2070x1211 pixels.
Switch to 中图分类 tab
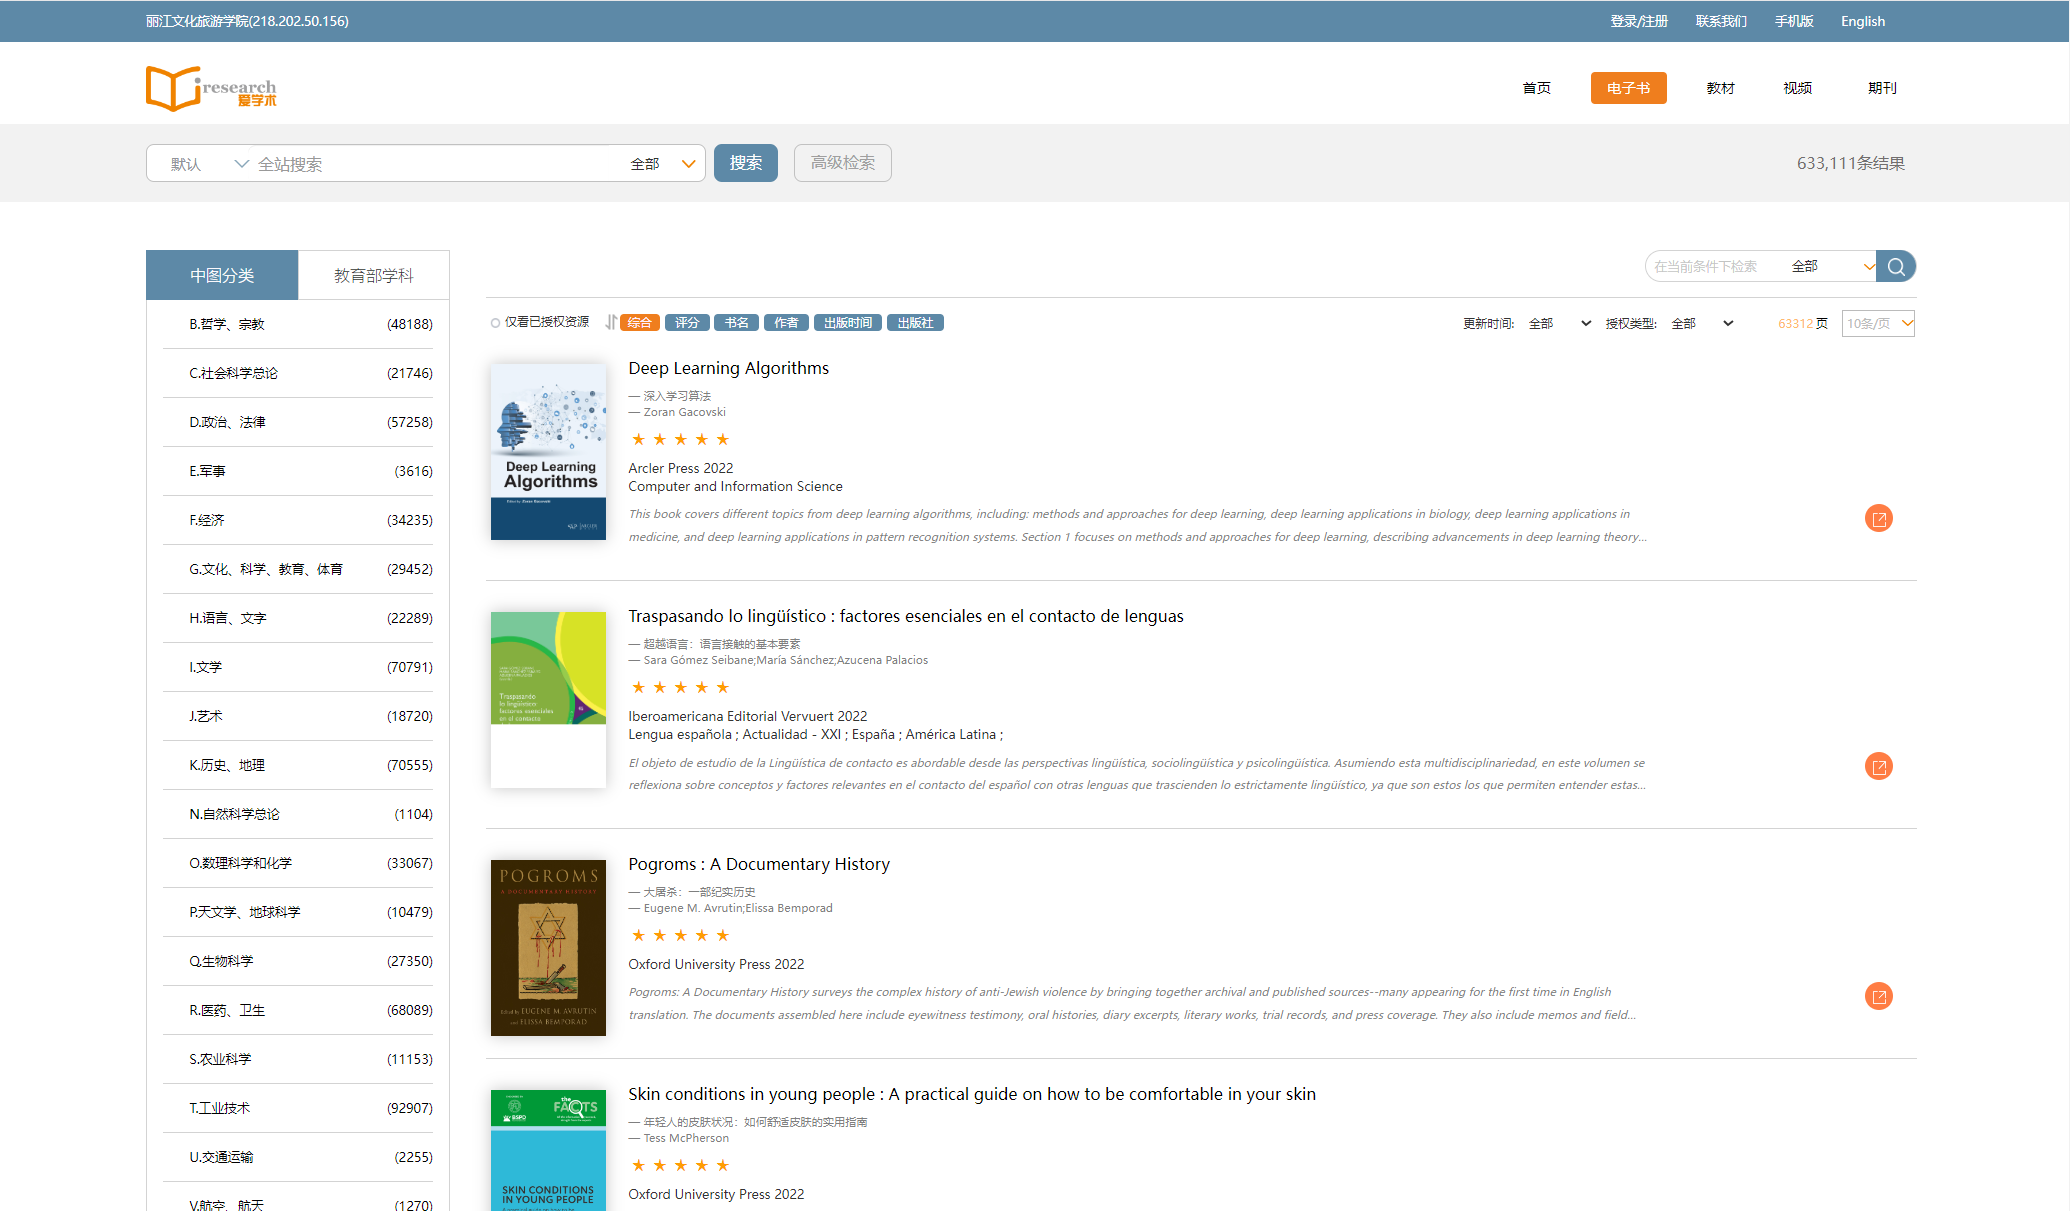pyautogui.click(x=222, y=275)
